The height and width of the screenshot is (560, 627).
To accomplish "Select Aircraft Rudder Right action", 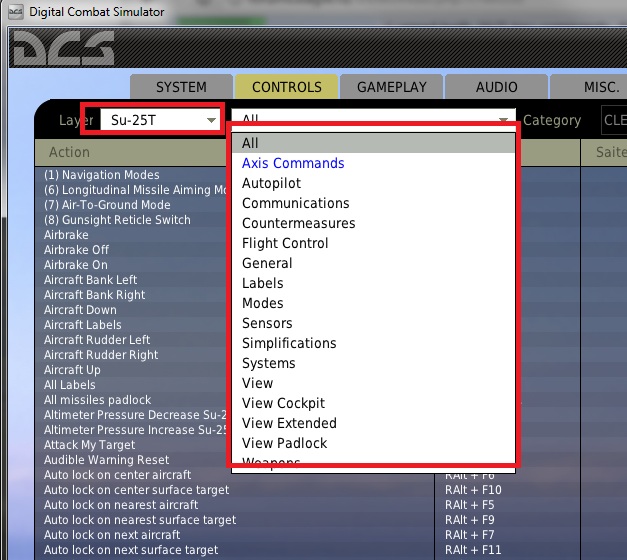I will pos(101,355).
